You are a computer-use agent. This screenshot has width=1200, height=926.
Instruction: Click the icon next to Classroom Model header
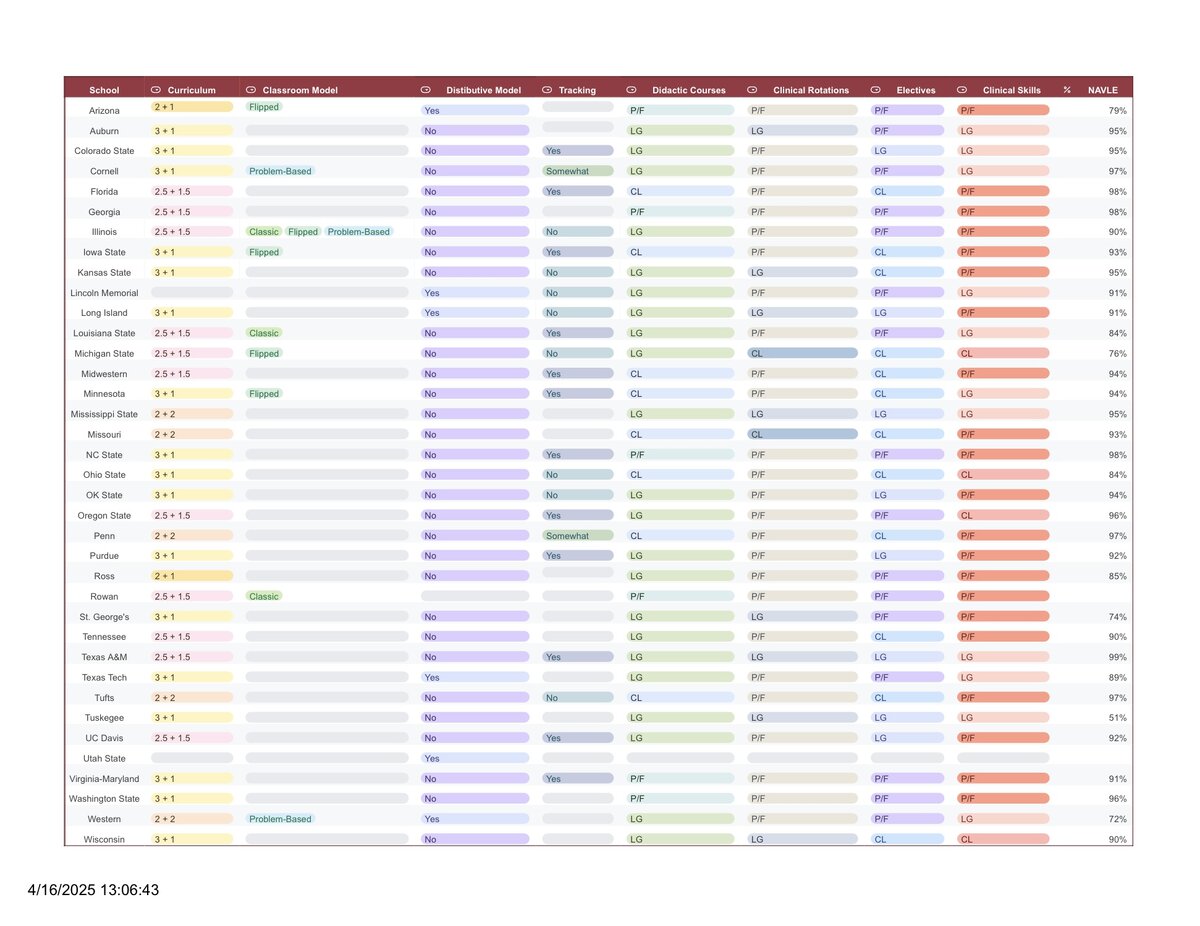251,90
